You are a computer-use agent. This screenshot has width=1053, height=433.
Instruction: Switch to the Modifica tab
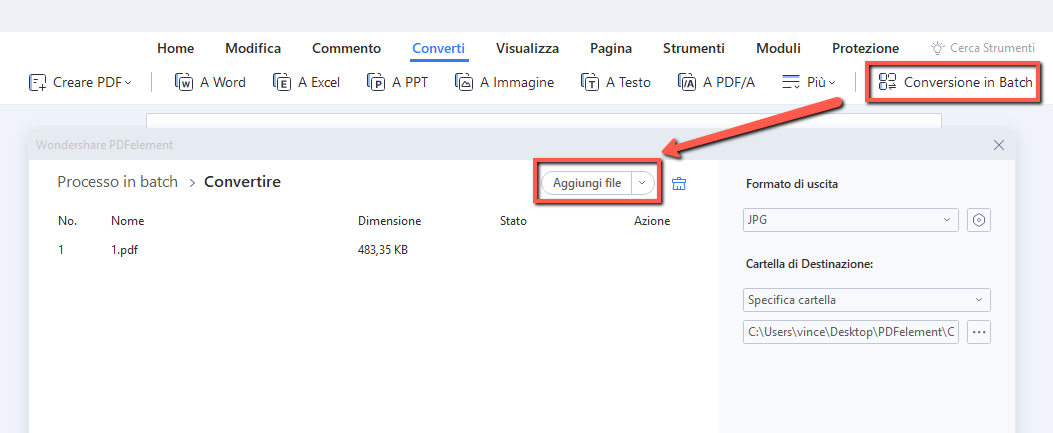click(253, 48)
